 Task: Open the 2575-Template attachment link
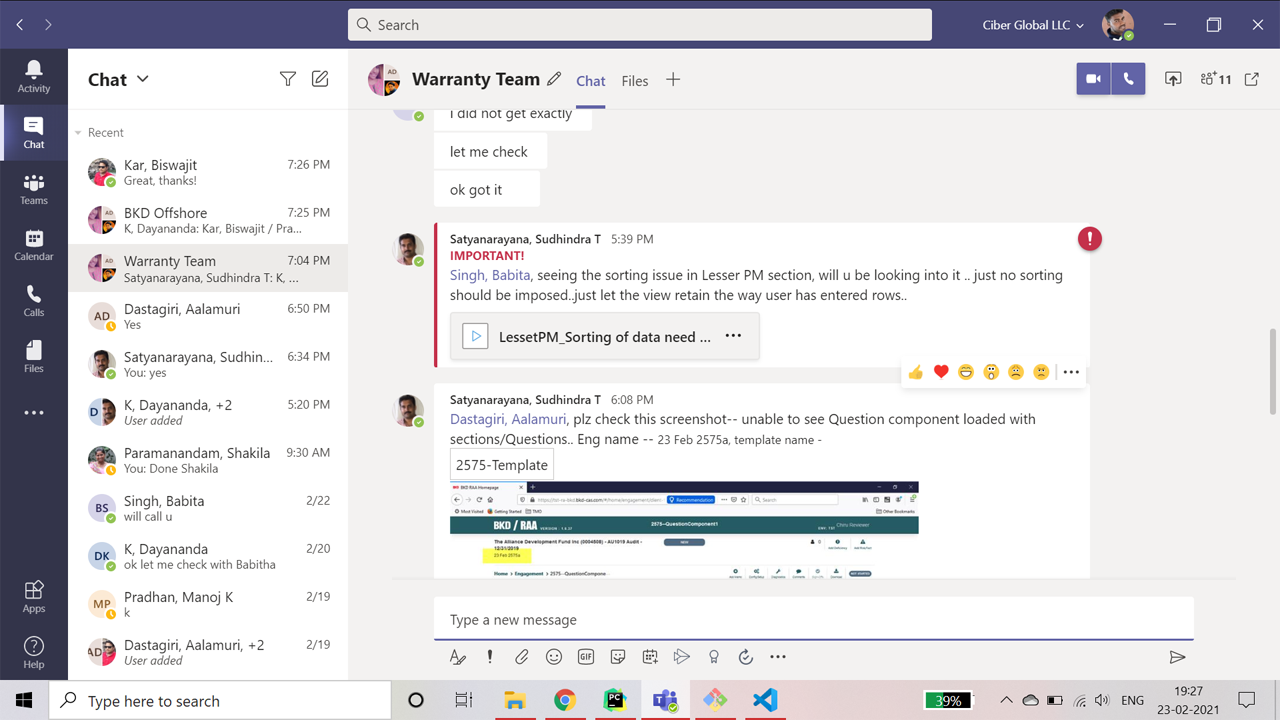click(x=502, y=465)
